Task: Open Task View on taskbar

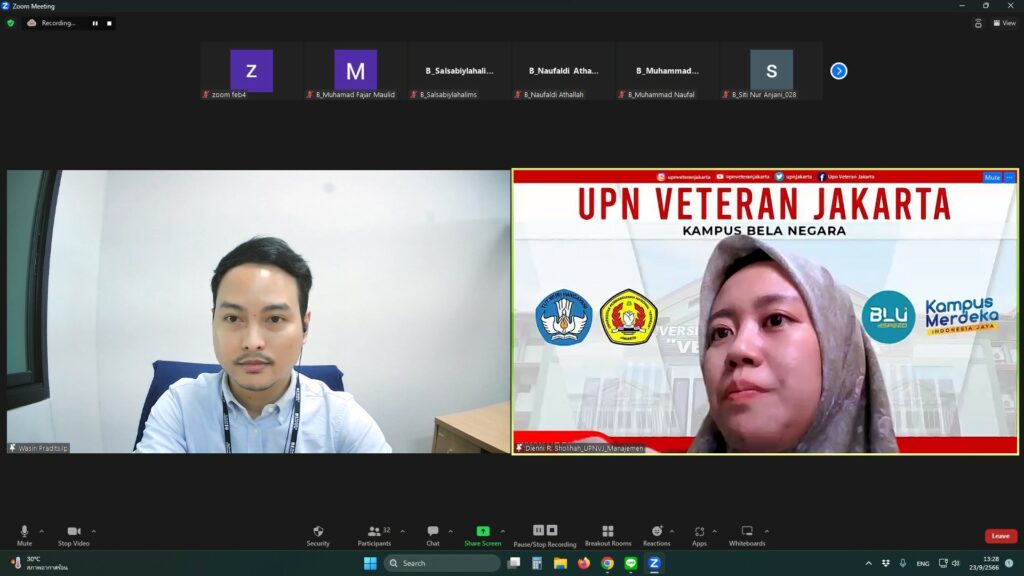Action: [514, 563]
